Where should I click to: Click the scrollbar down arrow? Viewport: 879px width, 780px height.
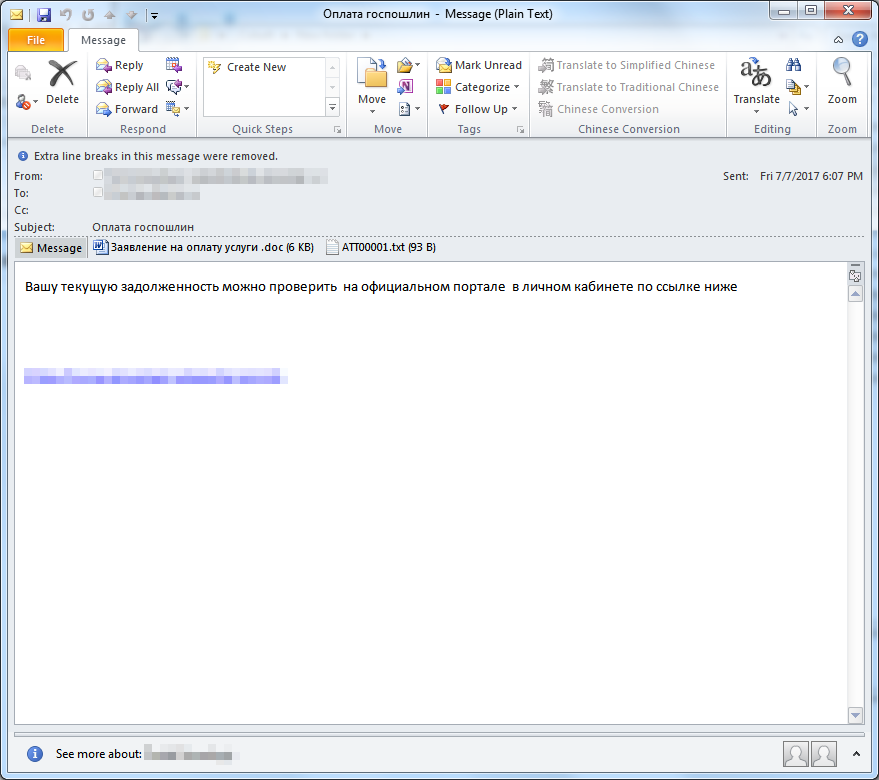pyautogui.click(x=855, y=714)
